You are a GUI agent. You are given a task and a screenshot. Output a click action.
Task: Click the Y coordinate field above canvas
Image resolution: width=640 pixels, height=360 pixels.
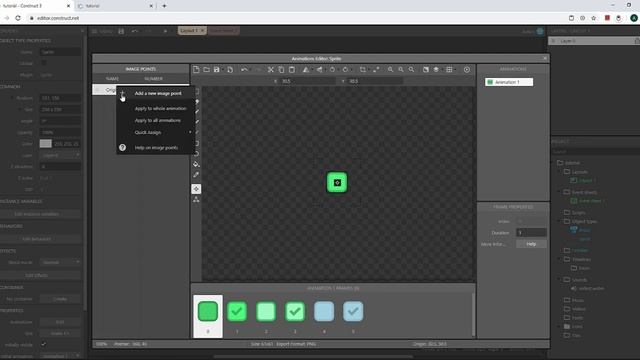pos(375,81)
